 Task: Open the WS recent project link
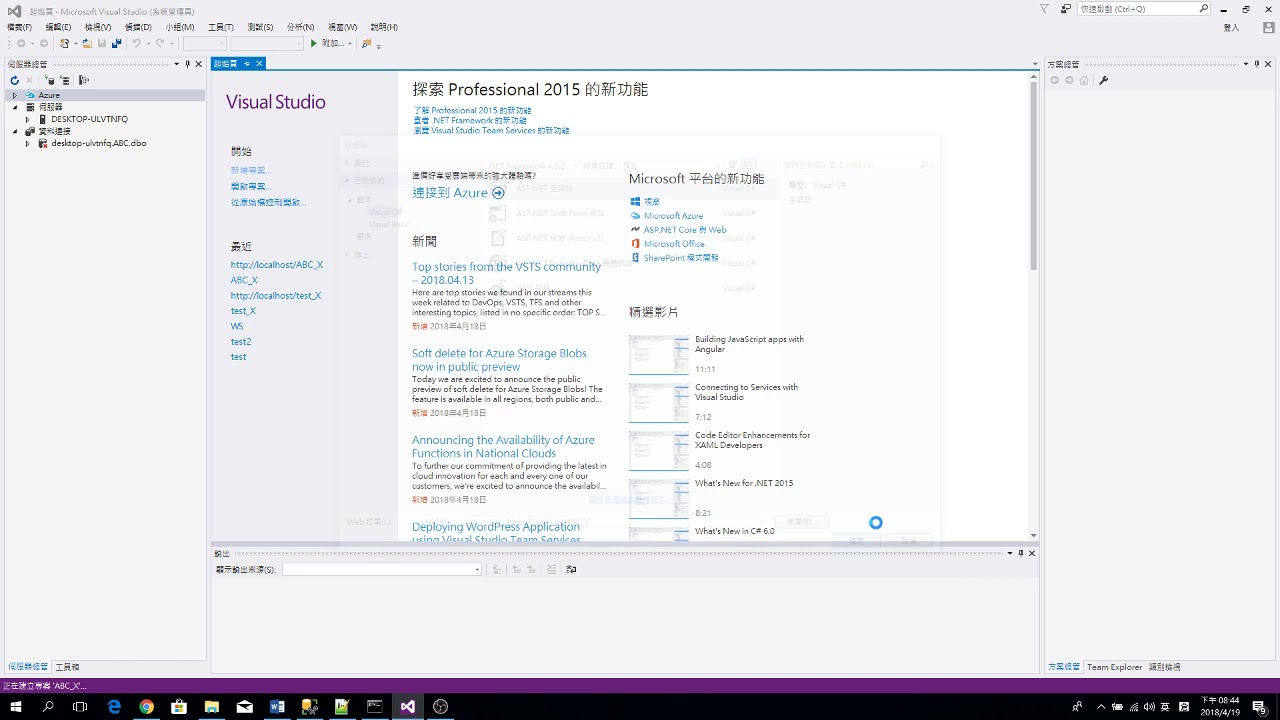click(x=237, y=326)
